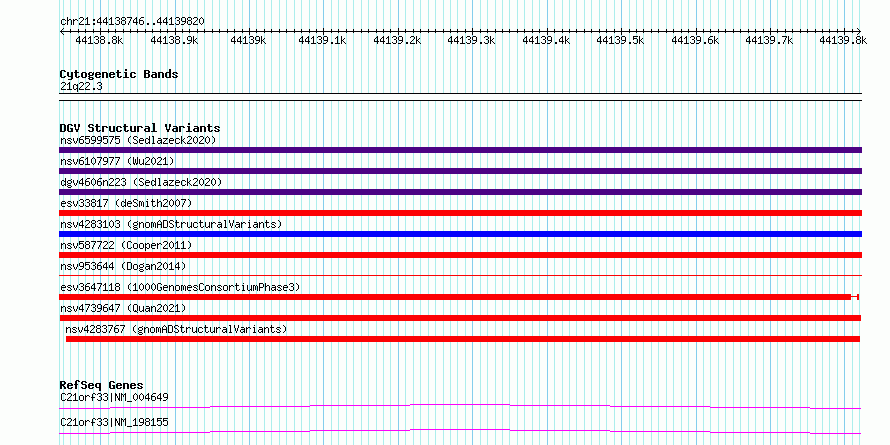The width and height of the screenshot is (890, 445).
Task: Open esv3647118 (1000GenomesConsortiumPhase3) label
Action: 180,288
